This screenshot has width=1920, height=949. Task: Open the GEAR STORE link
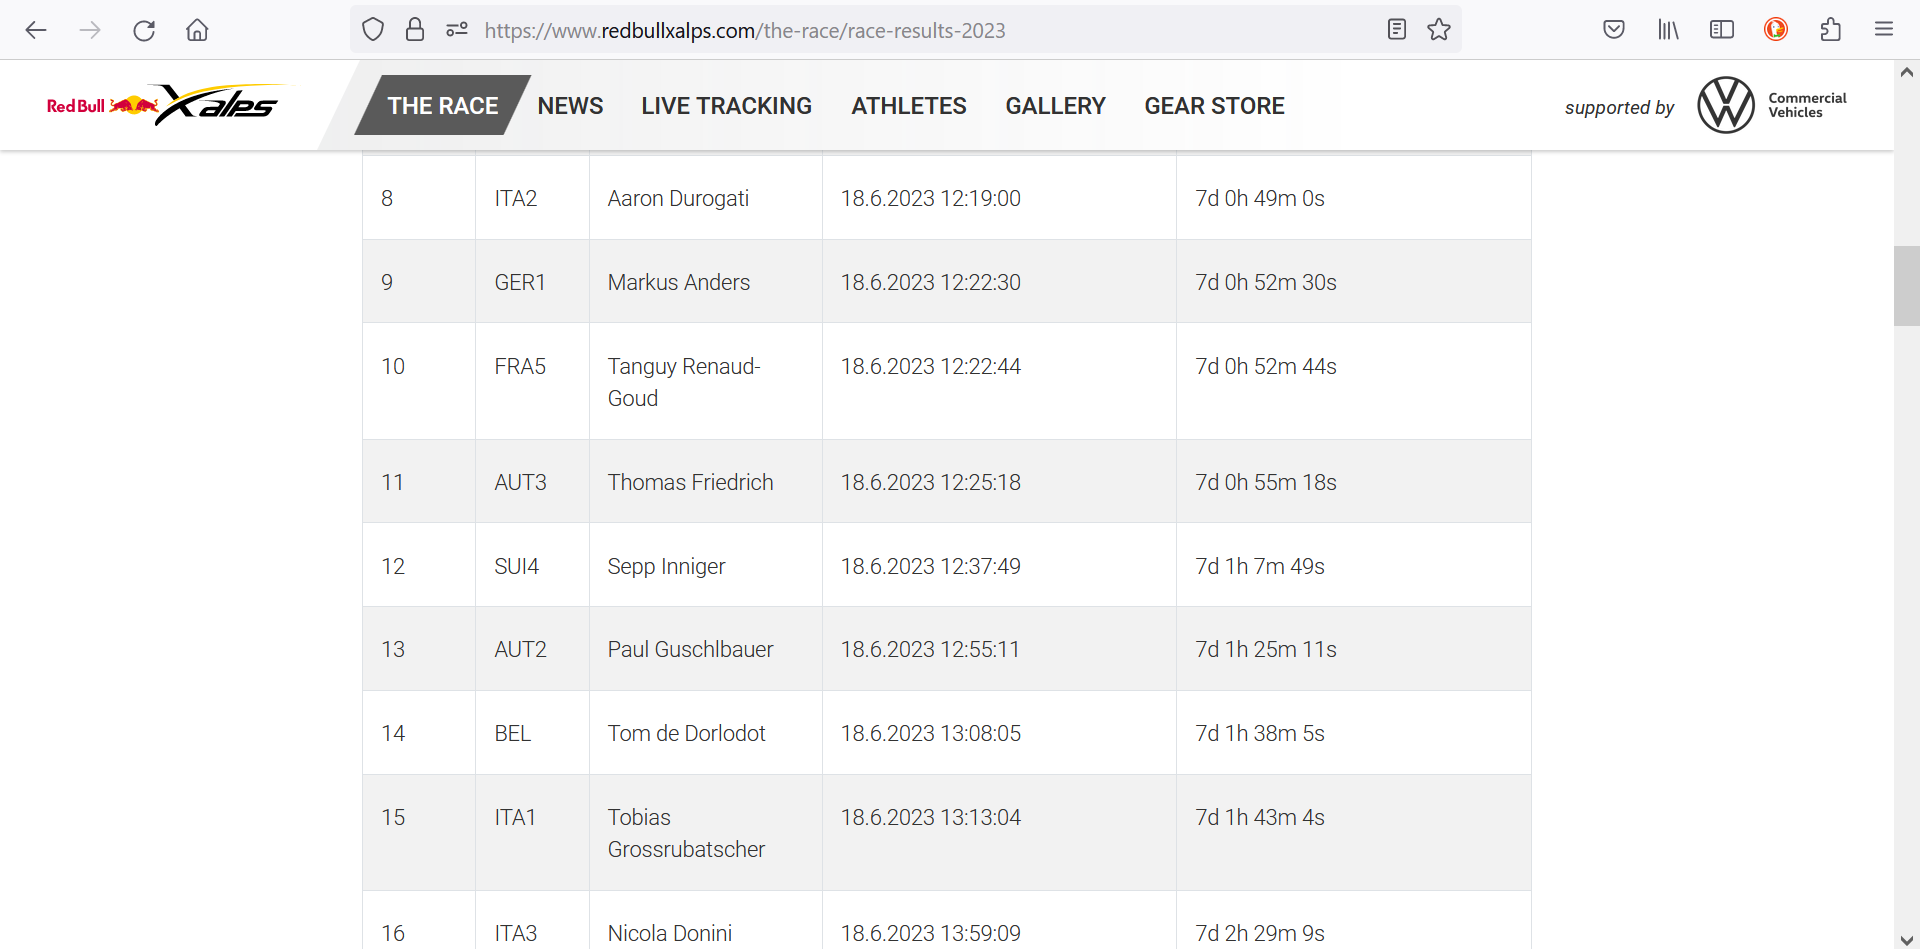1214,106
